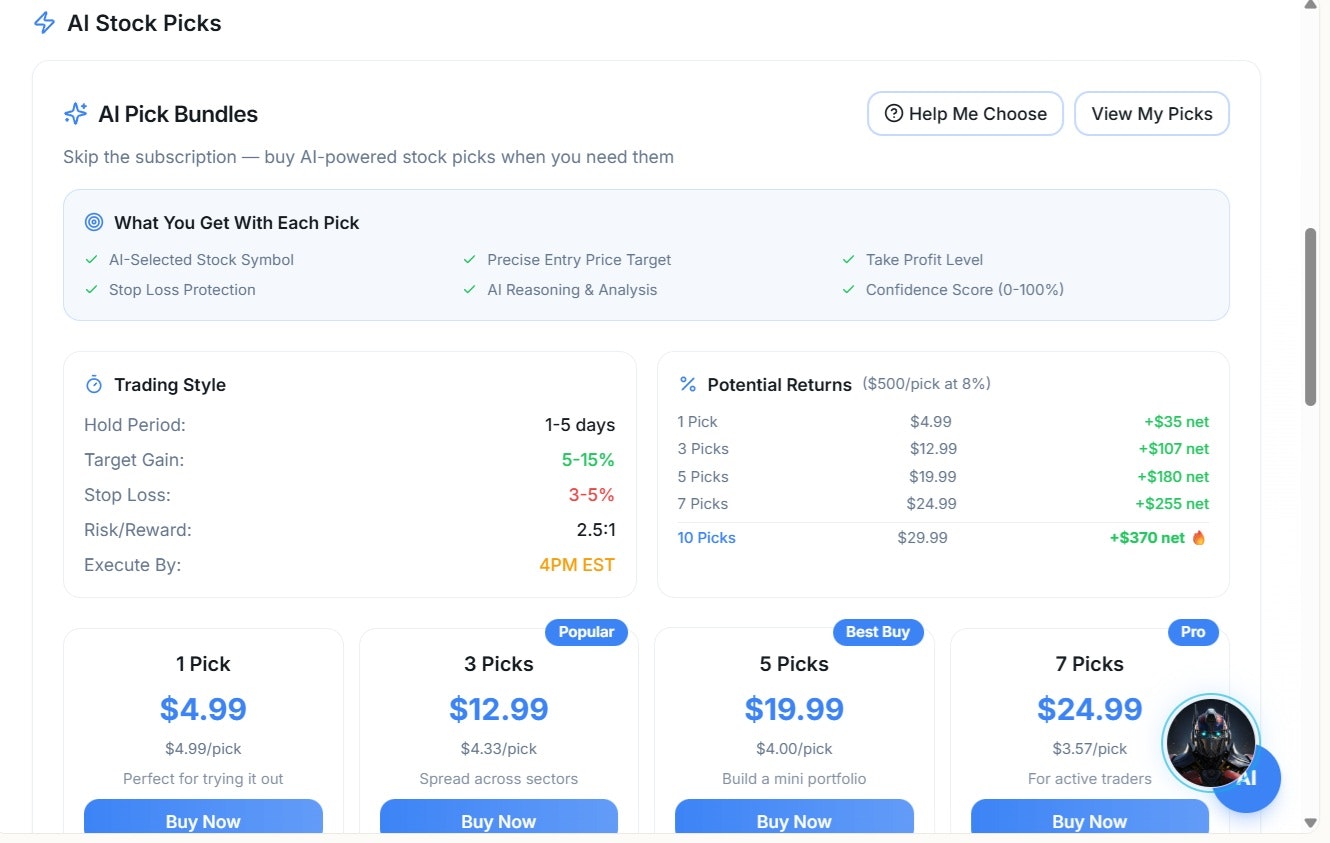The image size is (1330, 843).
Task: Click the question mark icon in Help Me Choose
Action: pos(894,114)
